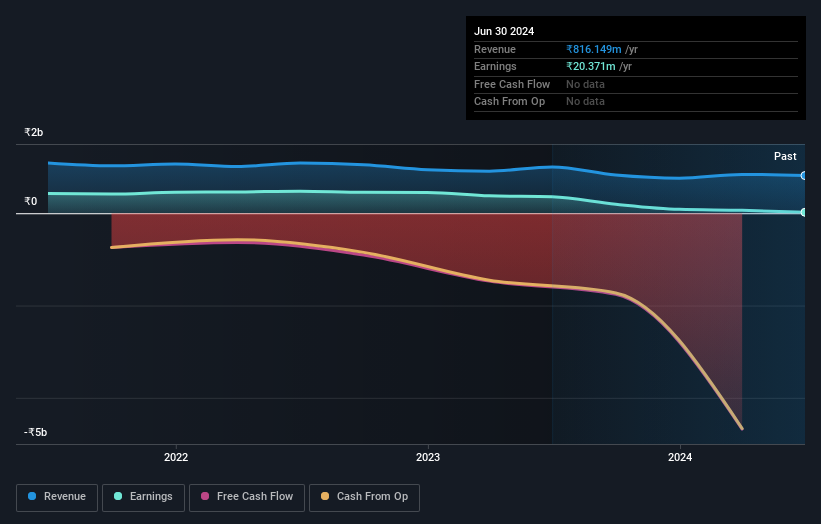Click the Free Cash Flow No data value
821x524 pixels.
click(x=585, y=84)
